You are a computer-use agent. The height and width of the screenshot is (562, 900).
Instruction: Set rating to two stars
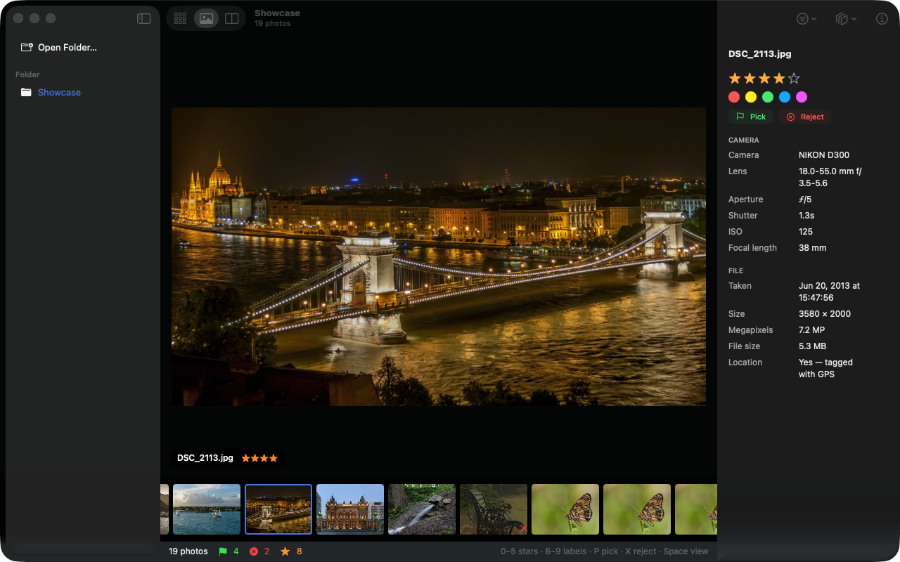point(750,78)
